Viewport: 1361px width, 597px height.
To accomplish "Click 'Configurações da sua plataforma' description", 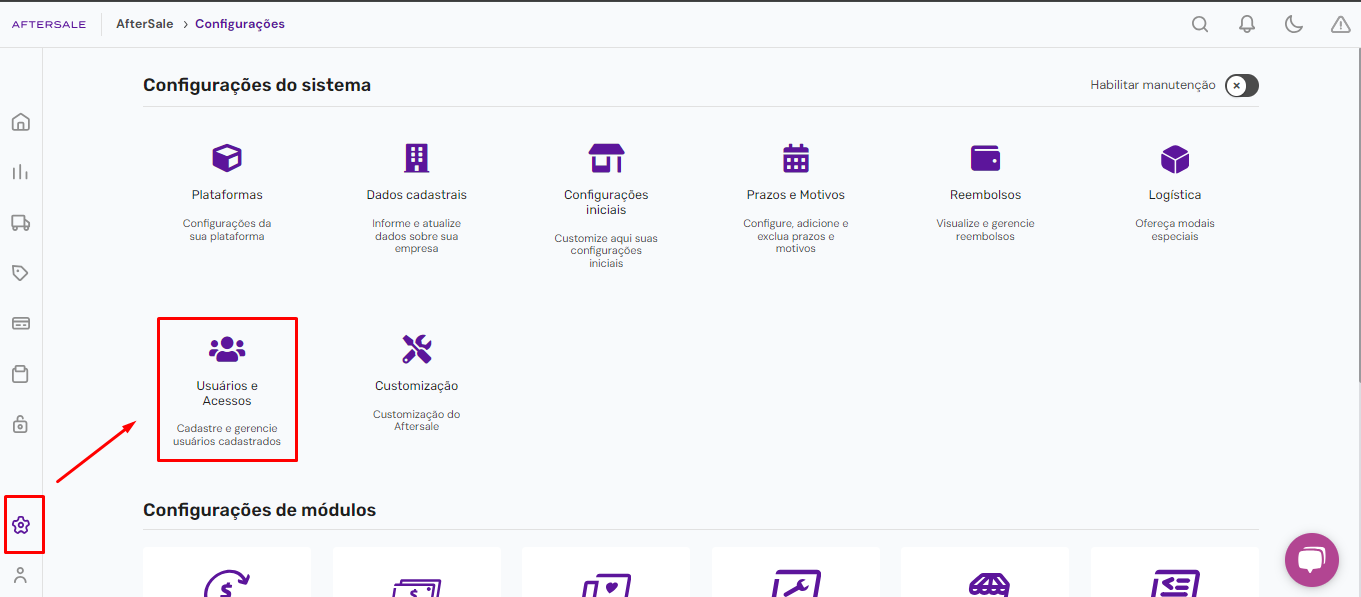I will pyautogui.click(x=227, y=230).
